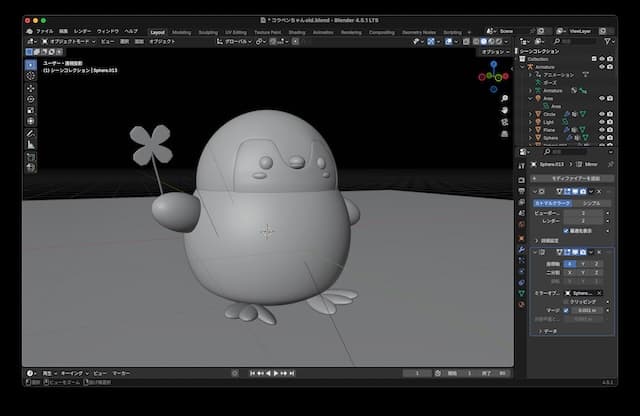Viewport: 640px width, 416px height.
Task: Expand the 詳細設定 section in Subdivision modifier
Action: [x=547, y=241]
